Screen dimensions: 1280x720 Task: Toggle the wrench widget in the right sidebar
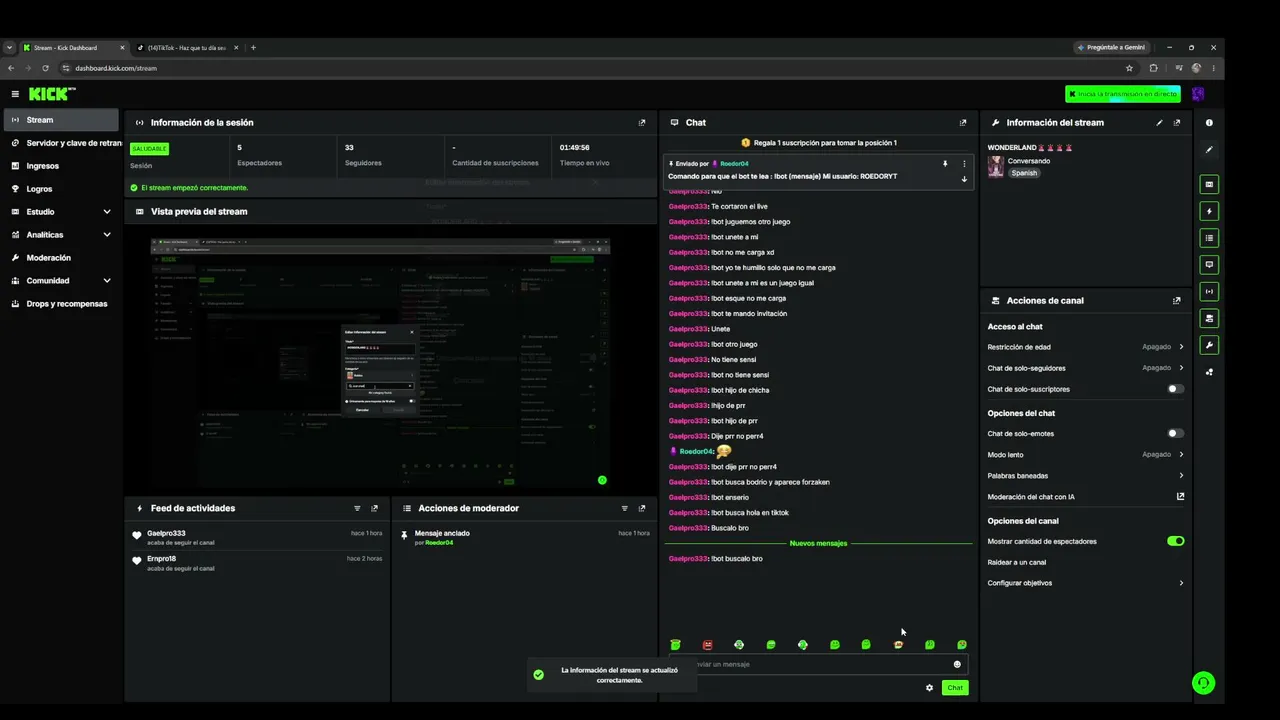1209,345
